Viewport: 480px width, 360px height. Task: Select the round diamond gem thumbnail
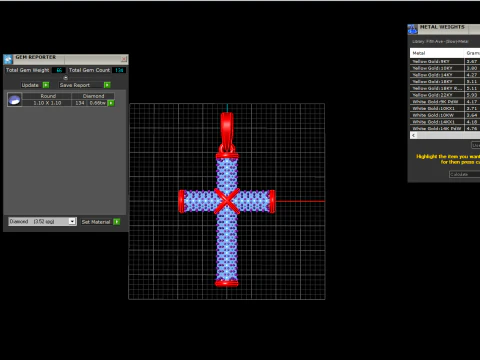point(14,100)
